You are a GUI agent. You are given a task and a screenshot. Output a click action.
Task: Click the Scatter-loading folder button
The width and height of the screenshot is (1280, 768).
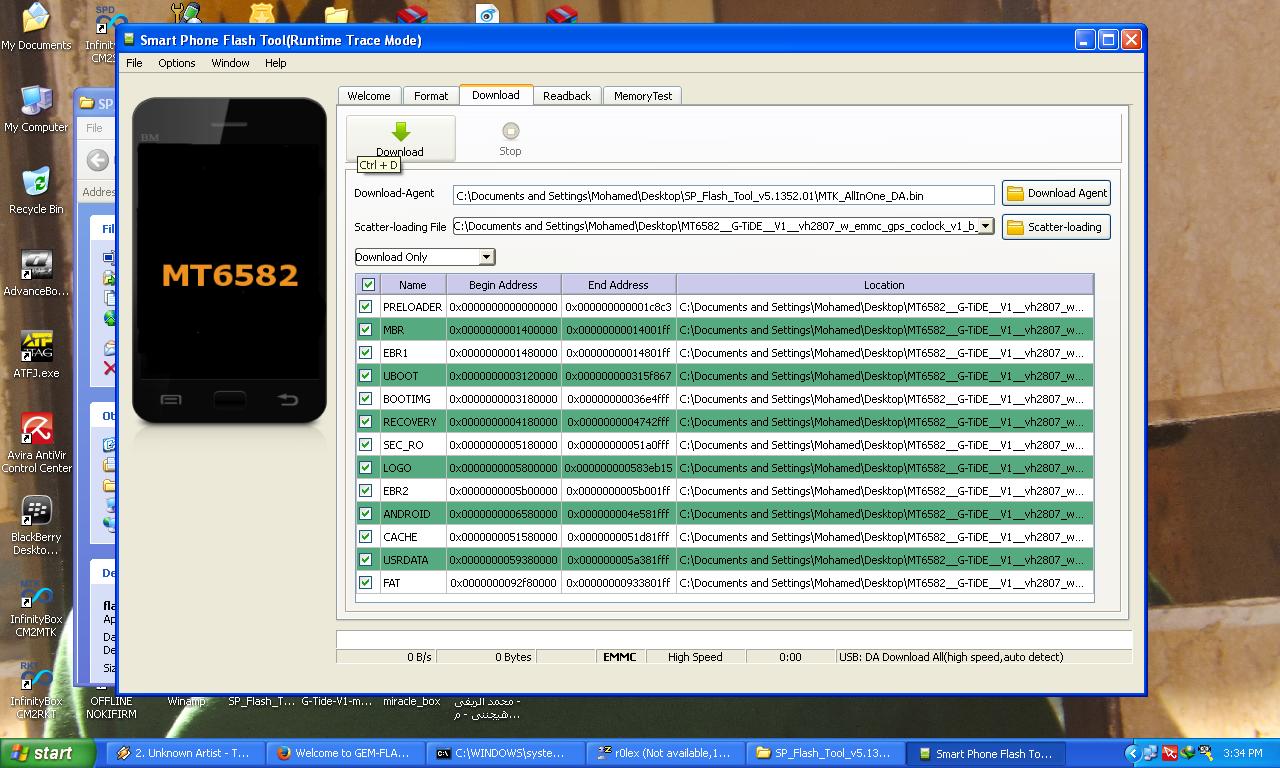(x=1056, y=227)
